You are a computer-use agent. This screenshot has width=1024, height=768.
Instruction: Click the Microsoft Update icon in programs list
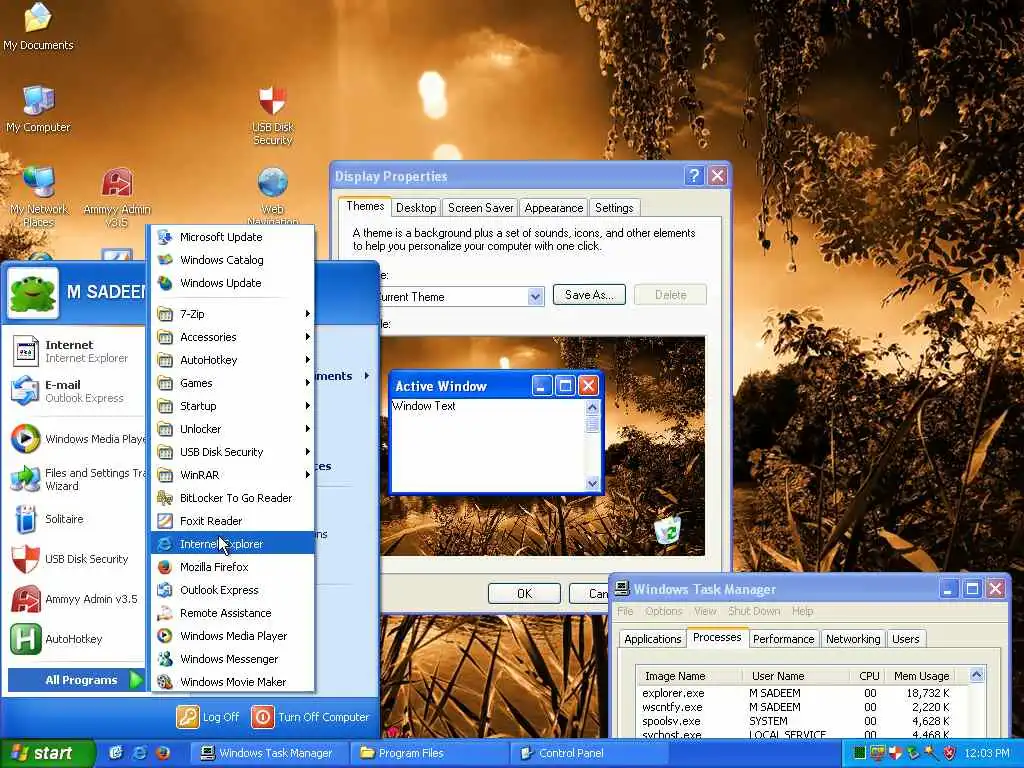tap(165, 236)
